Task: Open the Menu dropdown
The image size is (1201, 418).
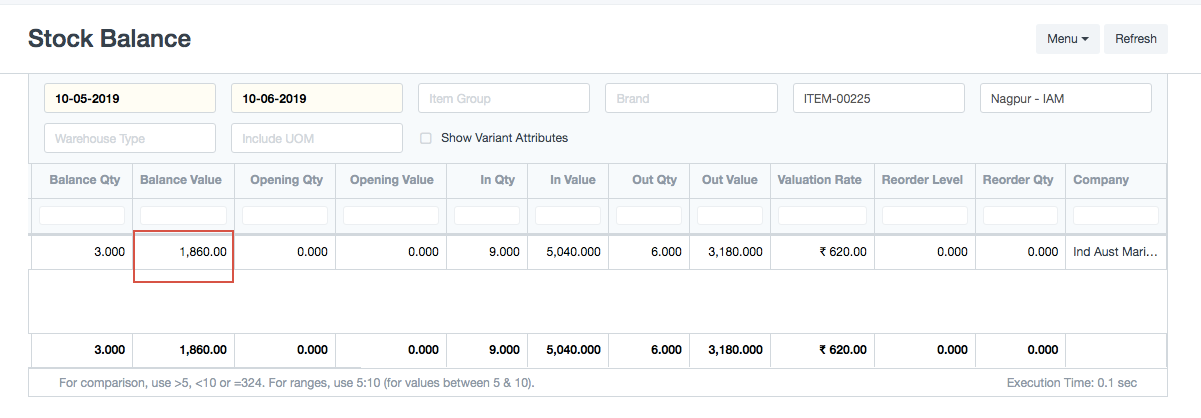Action: (x=1067, y=39)
